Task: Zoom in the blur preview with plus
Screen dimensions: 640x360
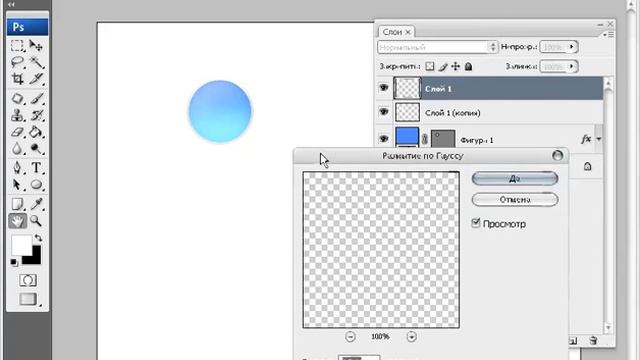Action: pyautogui.click(x=411, y=337)
